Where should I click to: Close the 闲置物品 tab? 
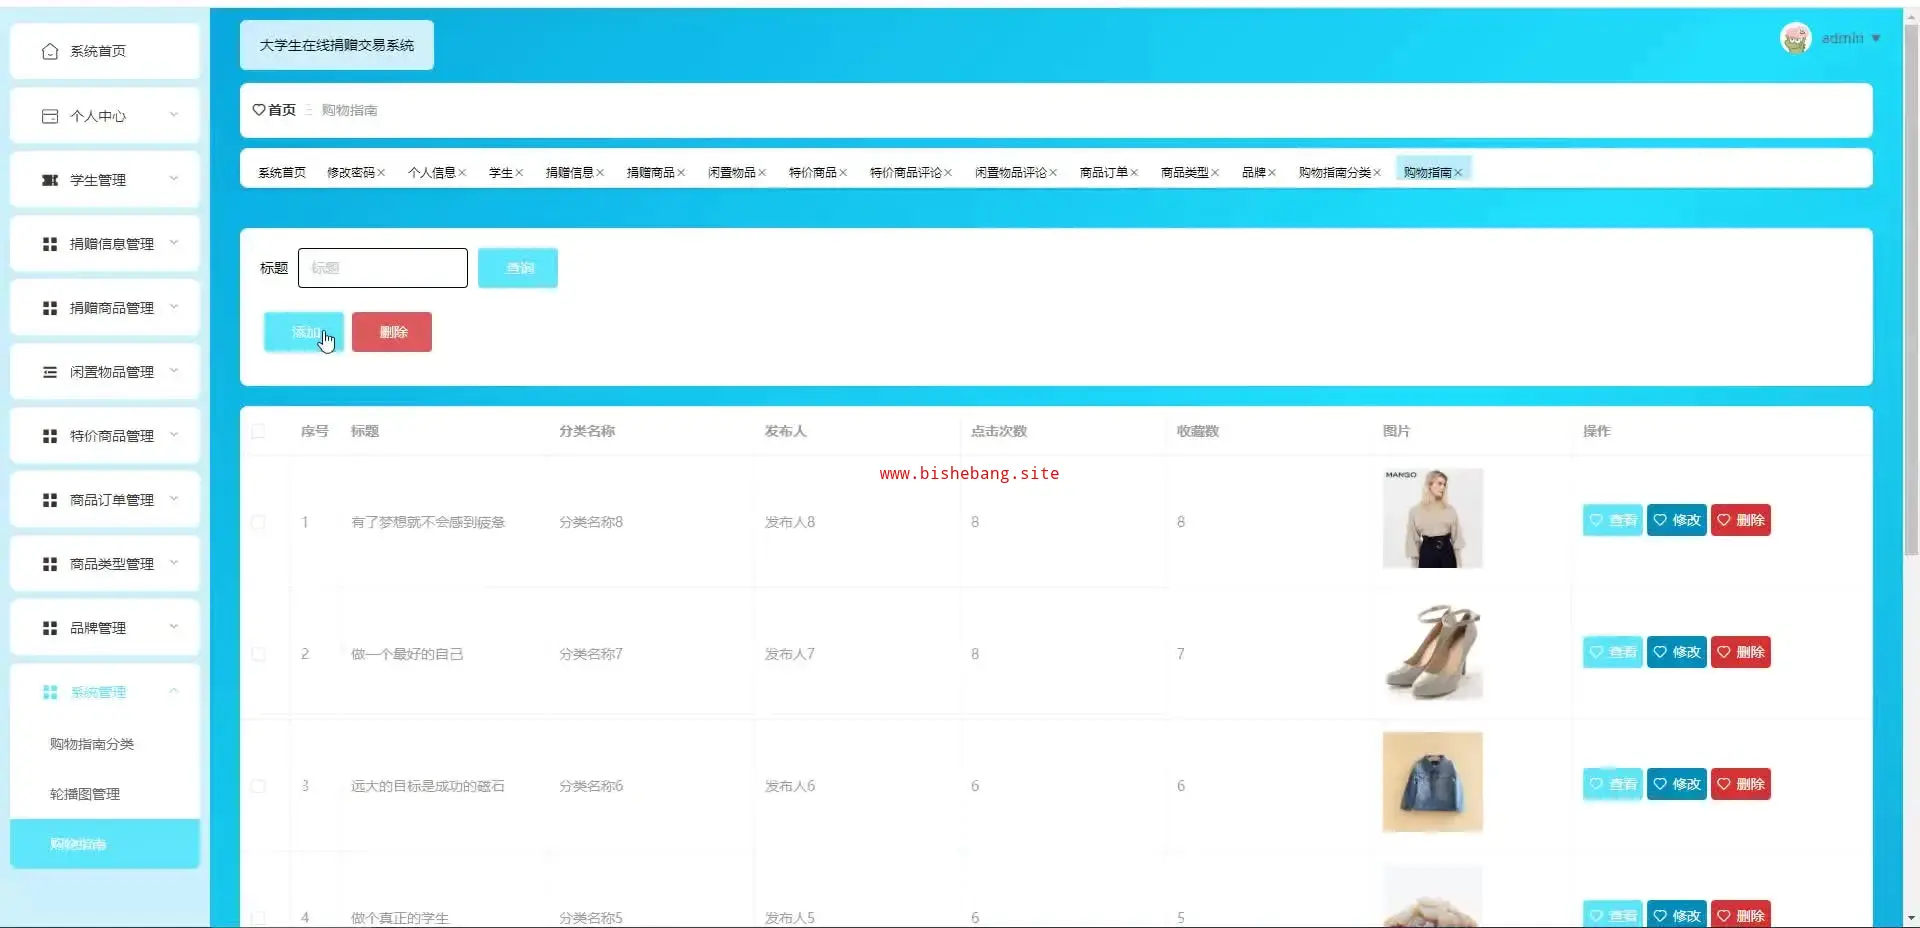pyautogui.click(x=762, y=173)
